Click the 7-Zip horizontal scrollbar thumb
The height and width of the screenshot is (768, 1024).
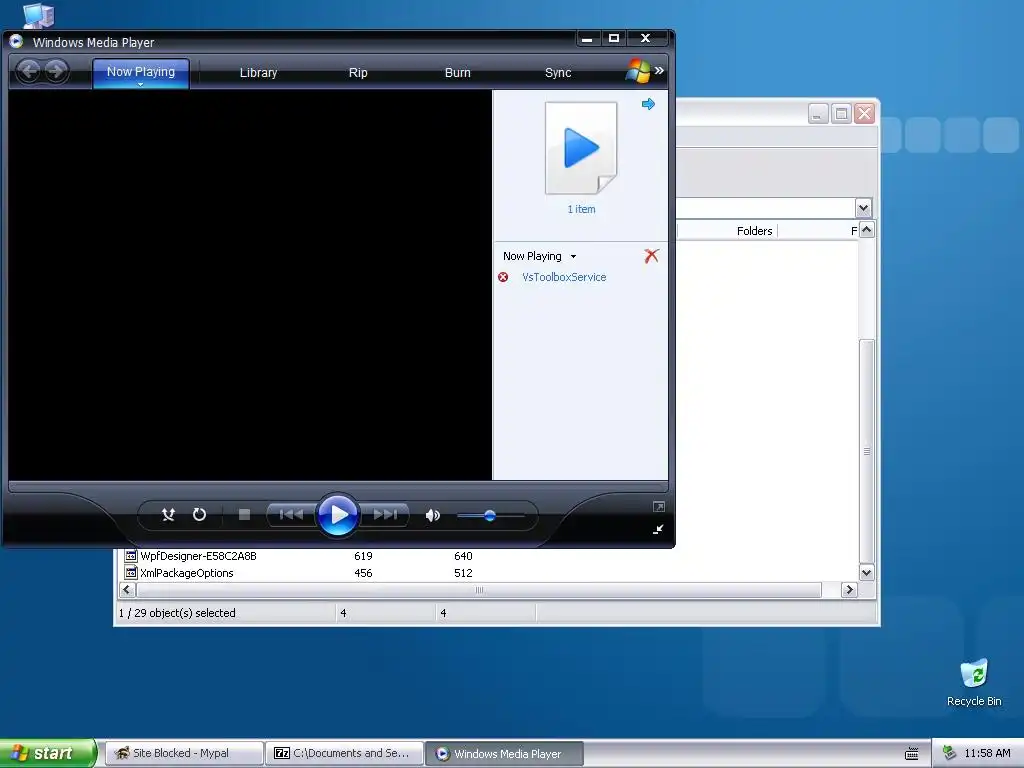point(479,590)
